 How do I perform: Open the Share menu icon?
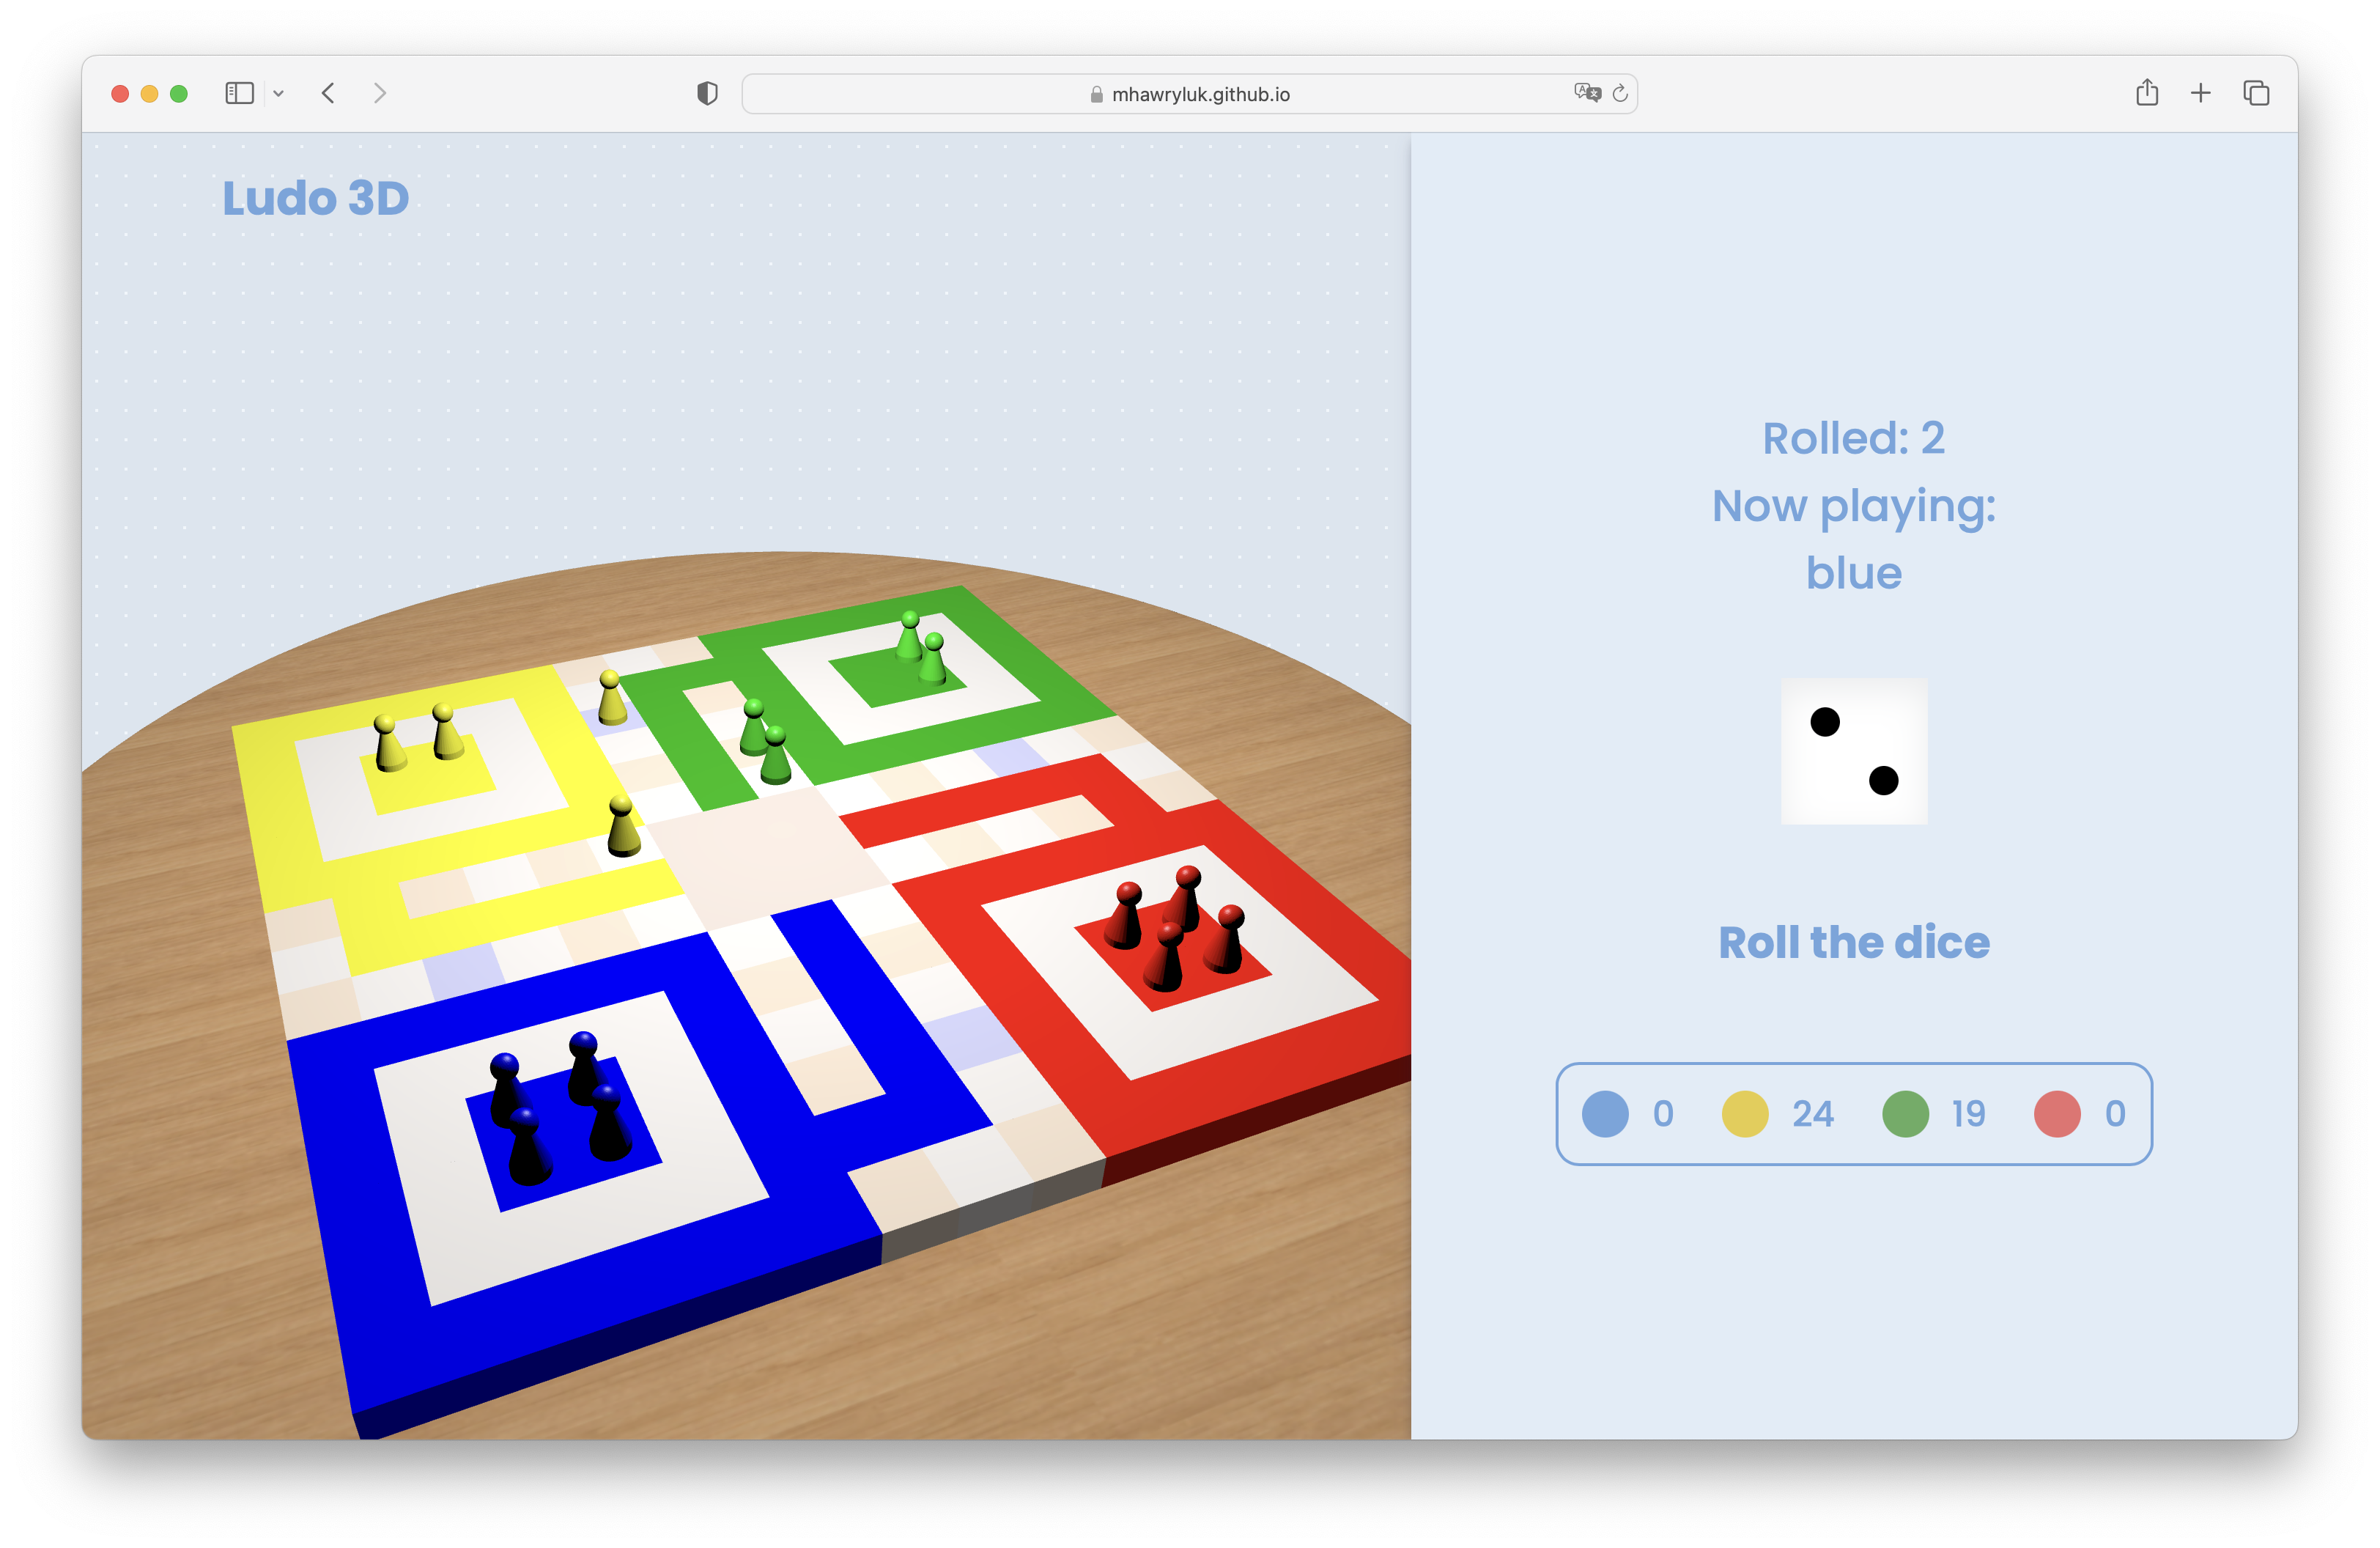2146,93
